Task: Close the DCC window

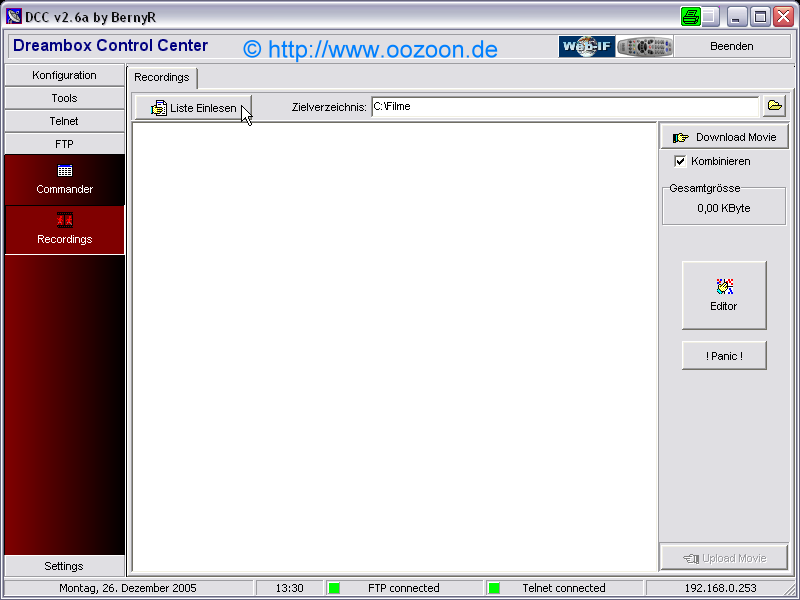Action: [x=783, y=17]
